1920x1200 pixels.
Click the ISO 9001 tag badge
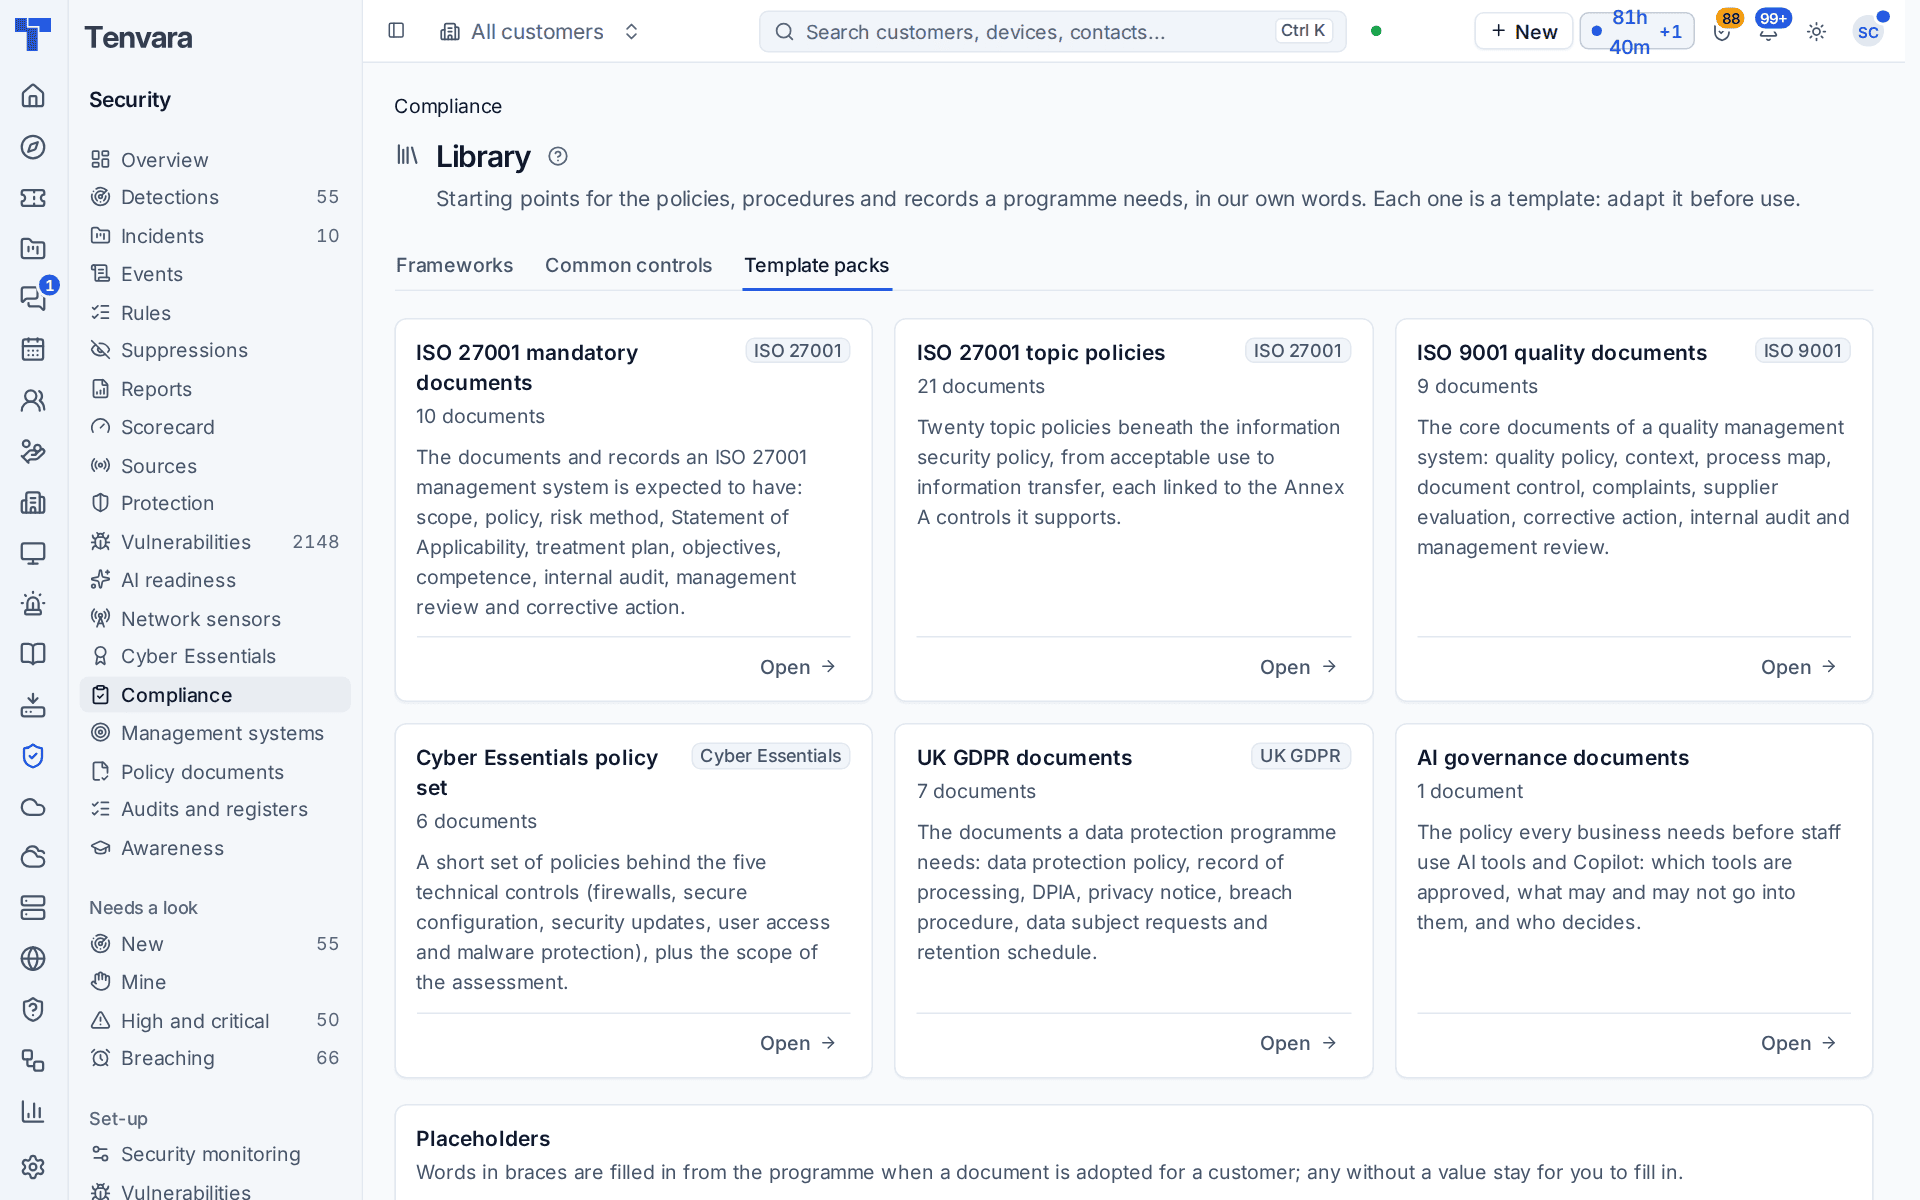(x=1802, y=351)
